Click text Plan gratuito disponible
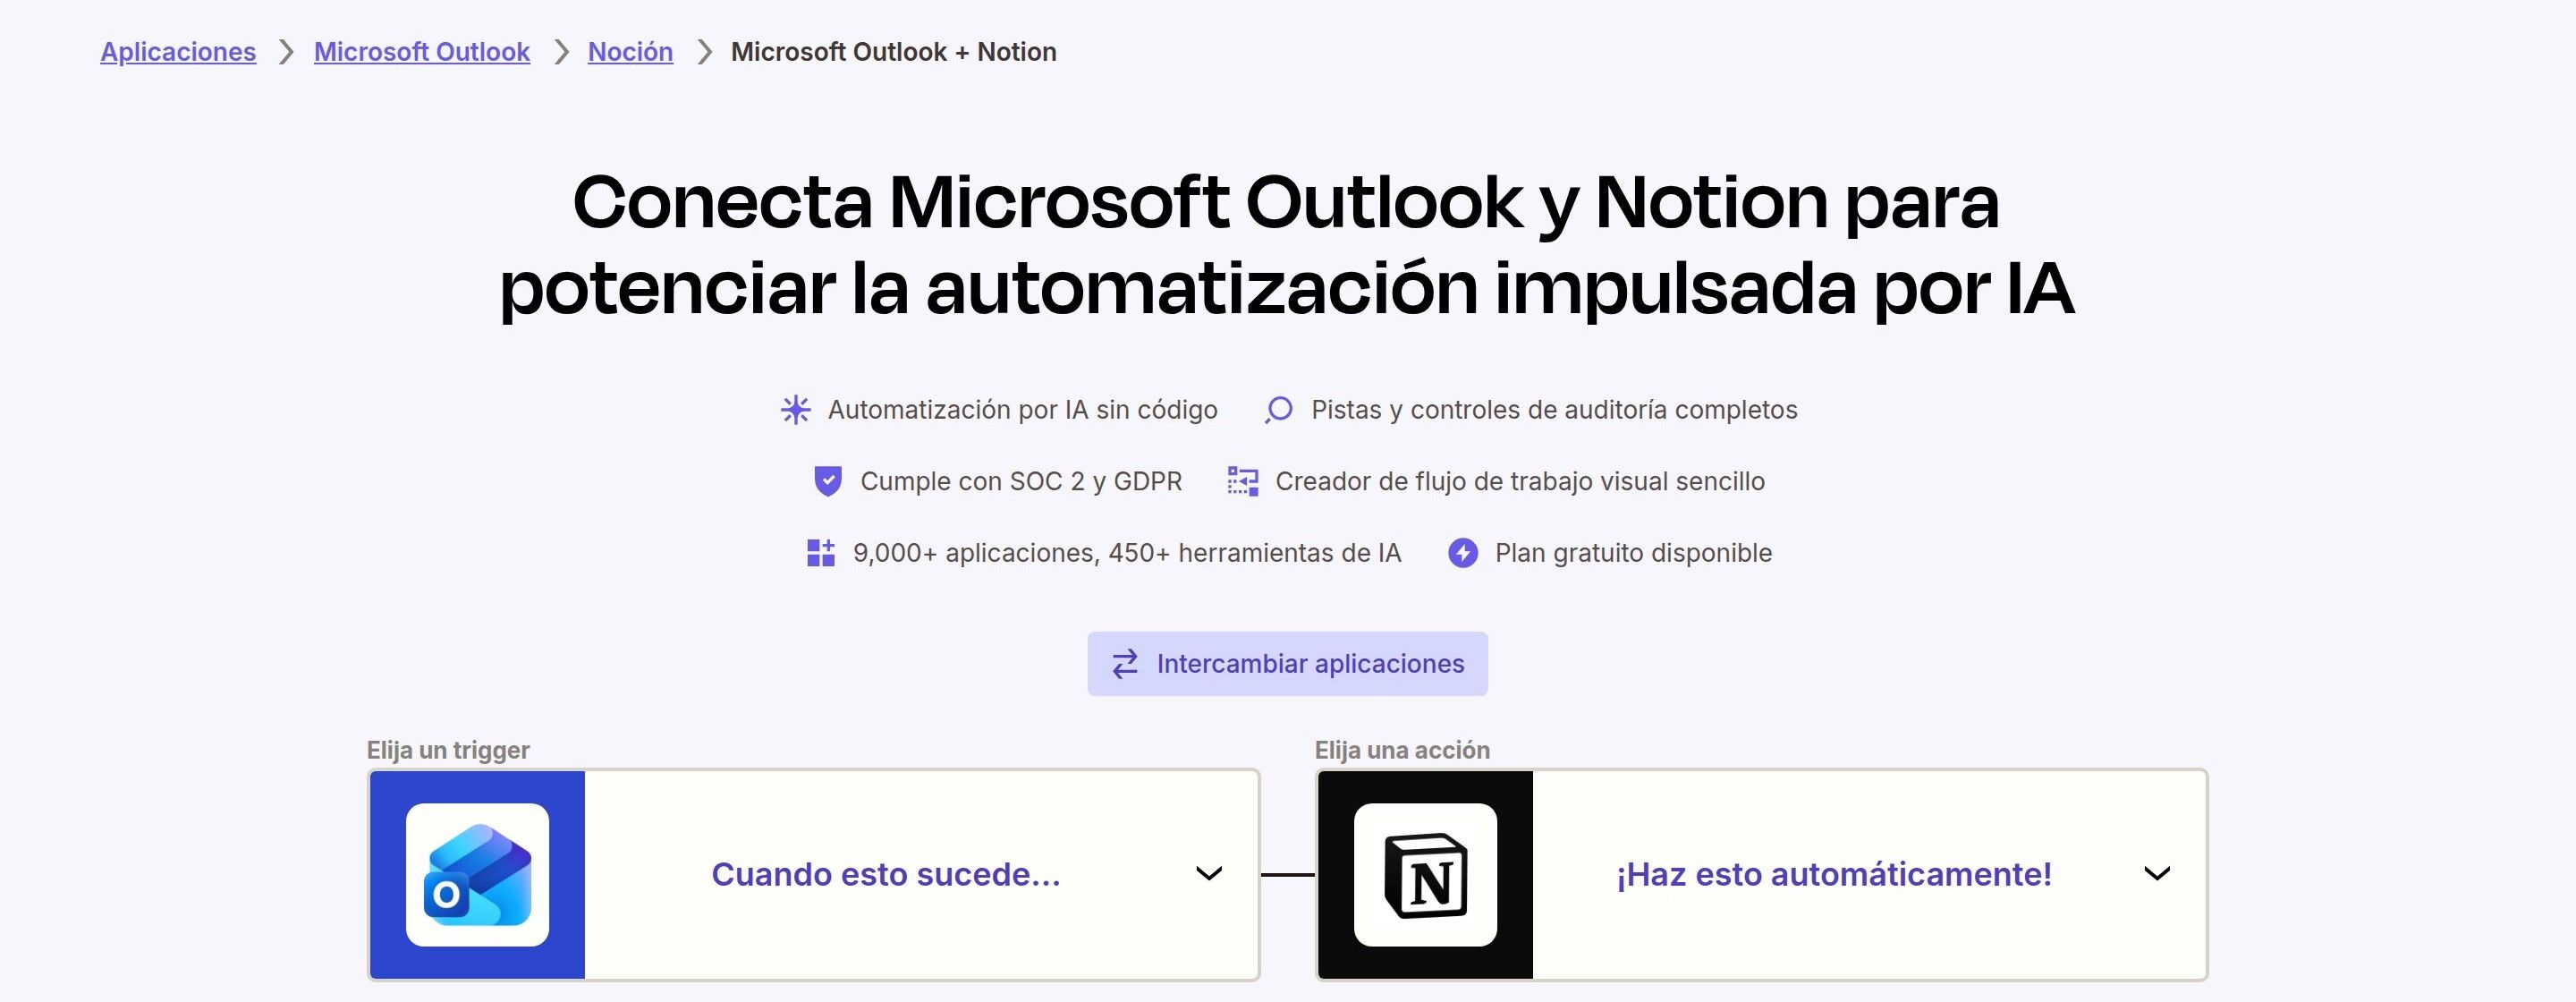This screenshot has height=1002, width=2576. (1633, 553)
